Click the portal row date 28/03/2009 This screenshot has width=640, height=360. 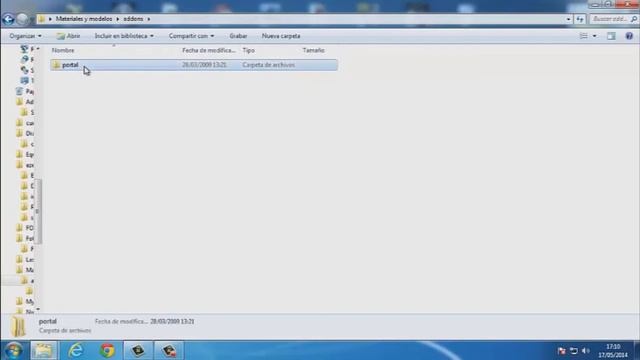point(204,64)
